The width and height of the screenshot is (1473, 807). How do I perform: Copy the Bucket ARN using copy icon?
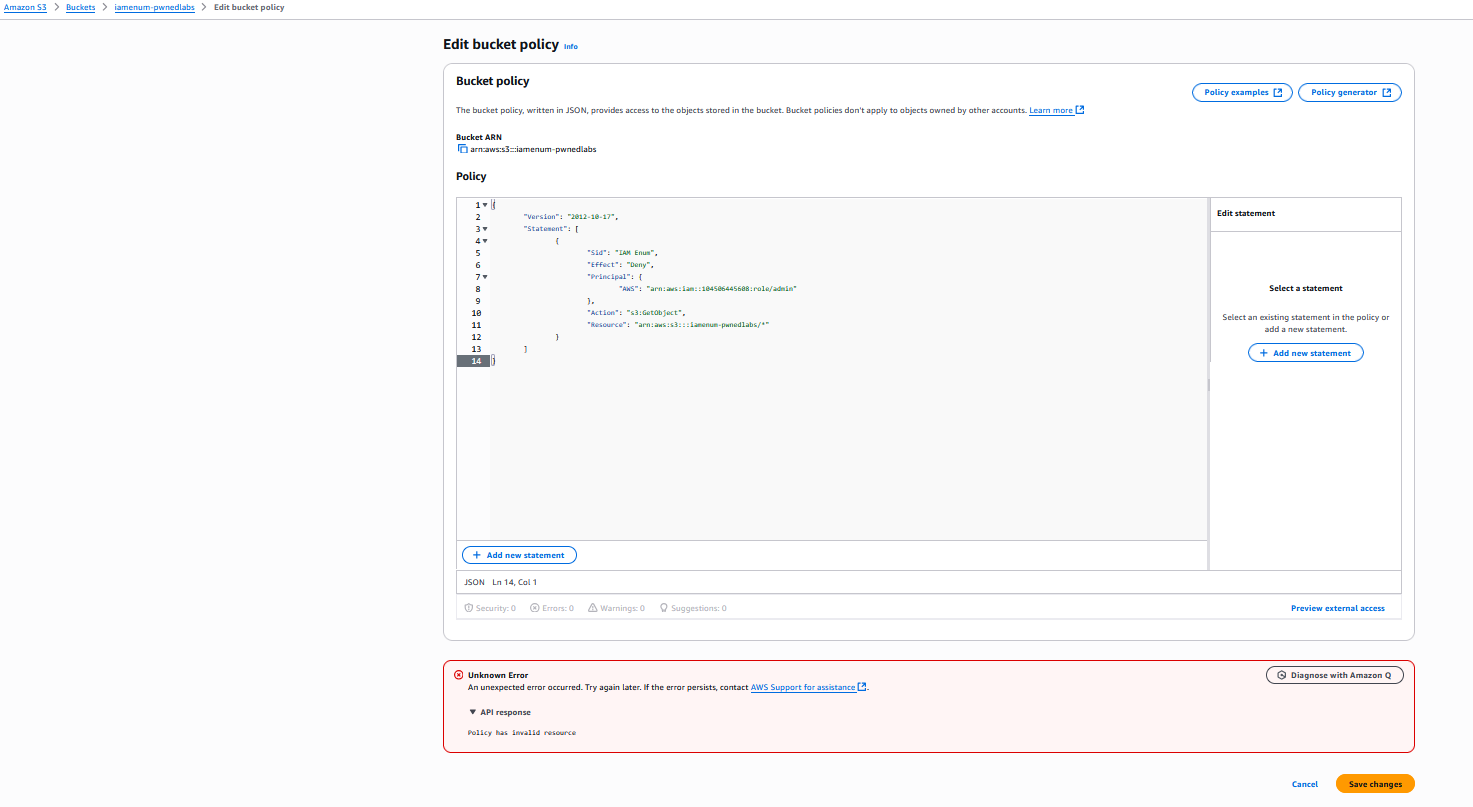(x=462, y=149)
